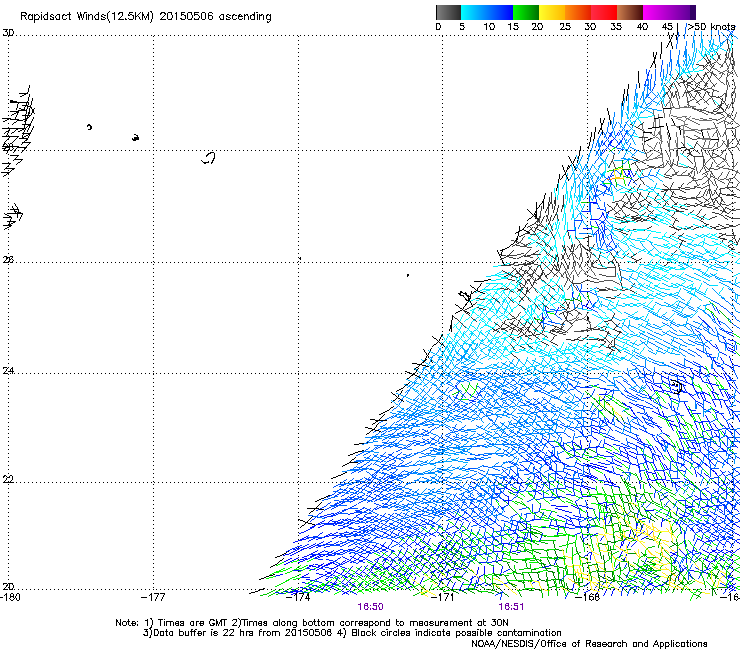Click the cyan 5-10 knots color segment
Viewport: 740px width, 650px height.
coord(474,12)
